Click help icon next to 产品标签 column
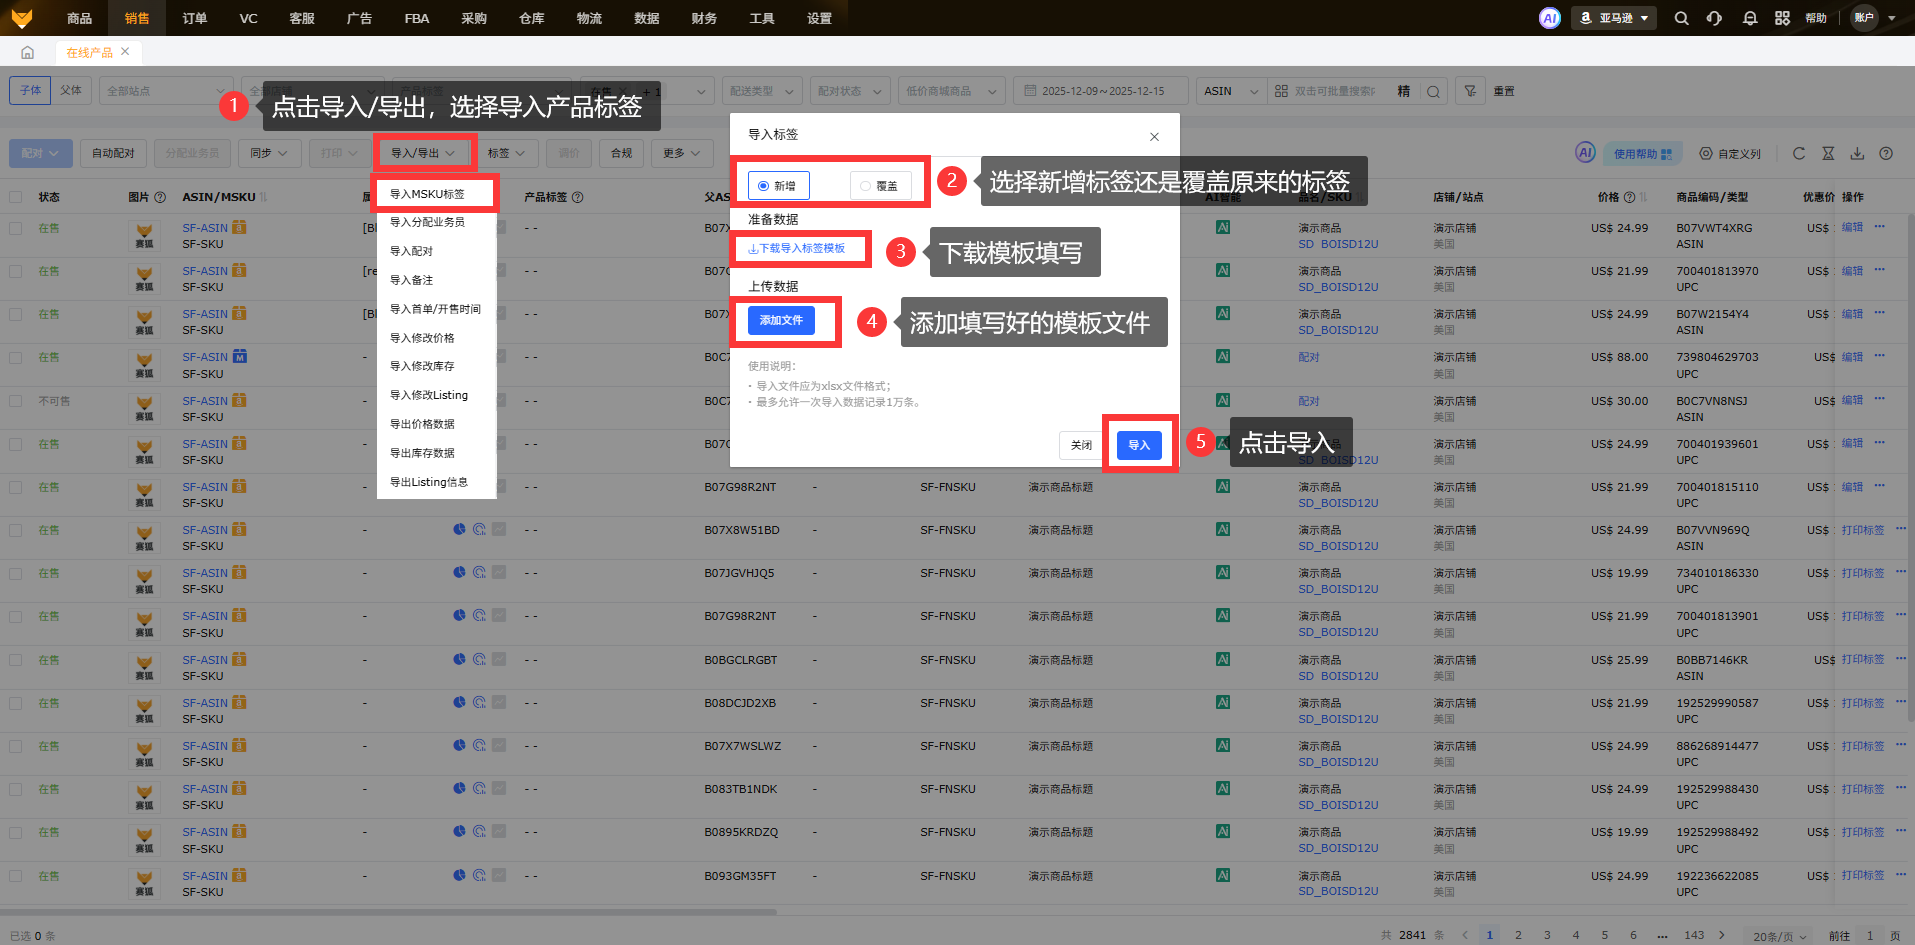This screenshot has height=945, width=1915. 577,197
